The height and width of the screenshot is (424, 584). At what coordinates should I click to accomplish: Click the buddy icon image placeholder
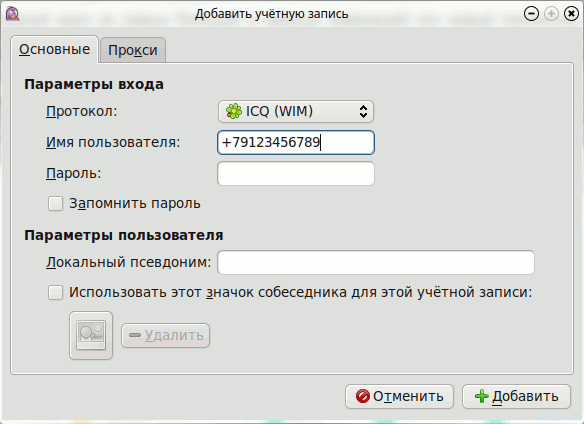(x=91, y=335)
